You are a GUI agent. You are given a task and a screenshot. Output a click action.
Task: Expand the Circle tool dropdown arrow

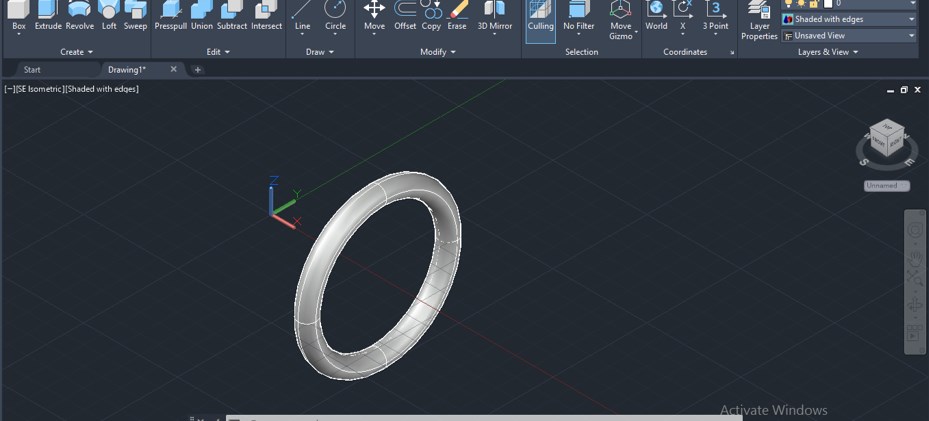(335, 34)
